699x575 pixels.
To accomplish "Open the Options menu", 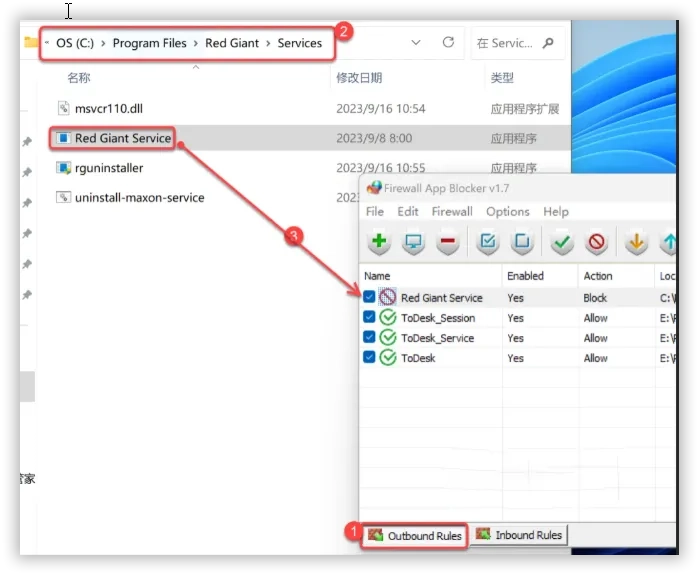I will [x=508, y=211].
